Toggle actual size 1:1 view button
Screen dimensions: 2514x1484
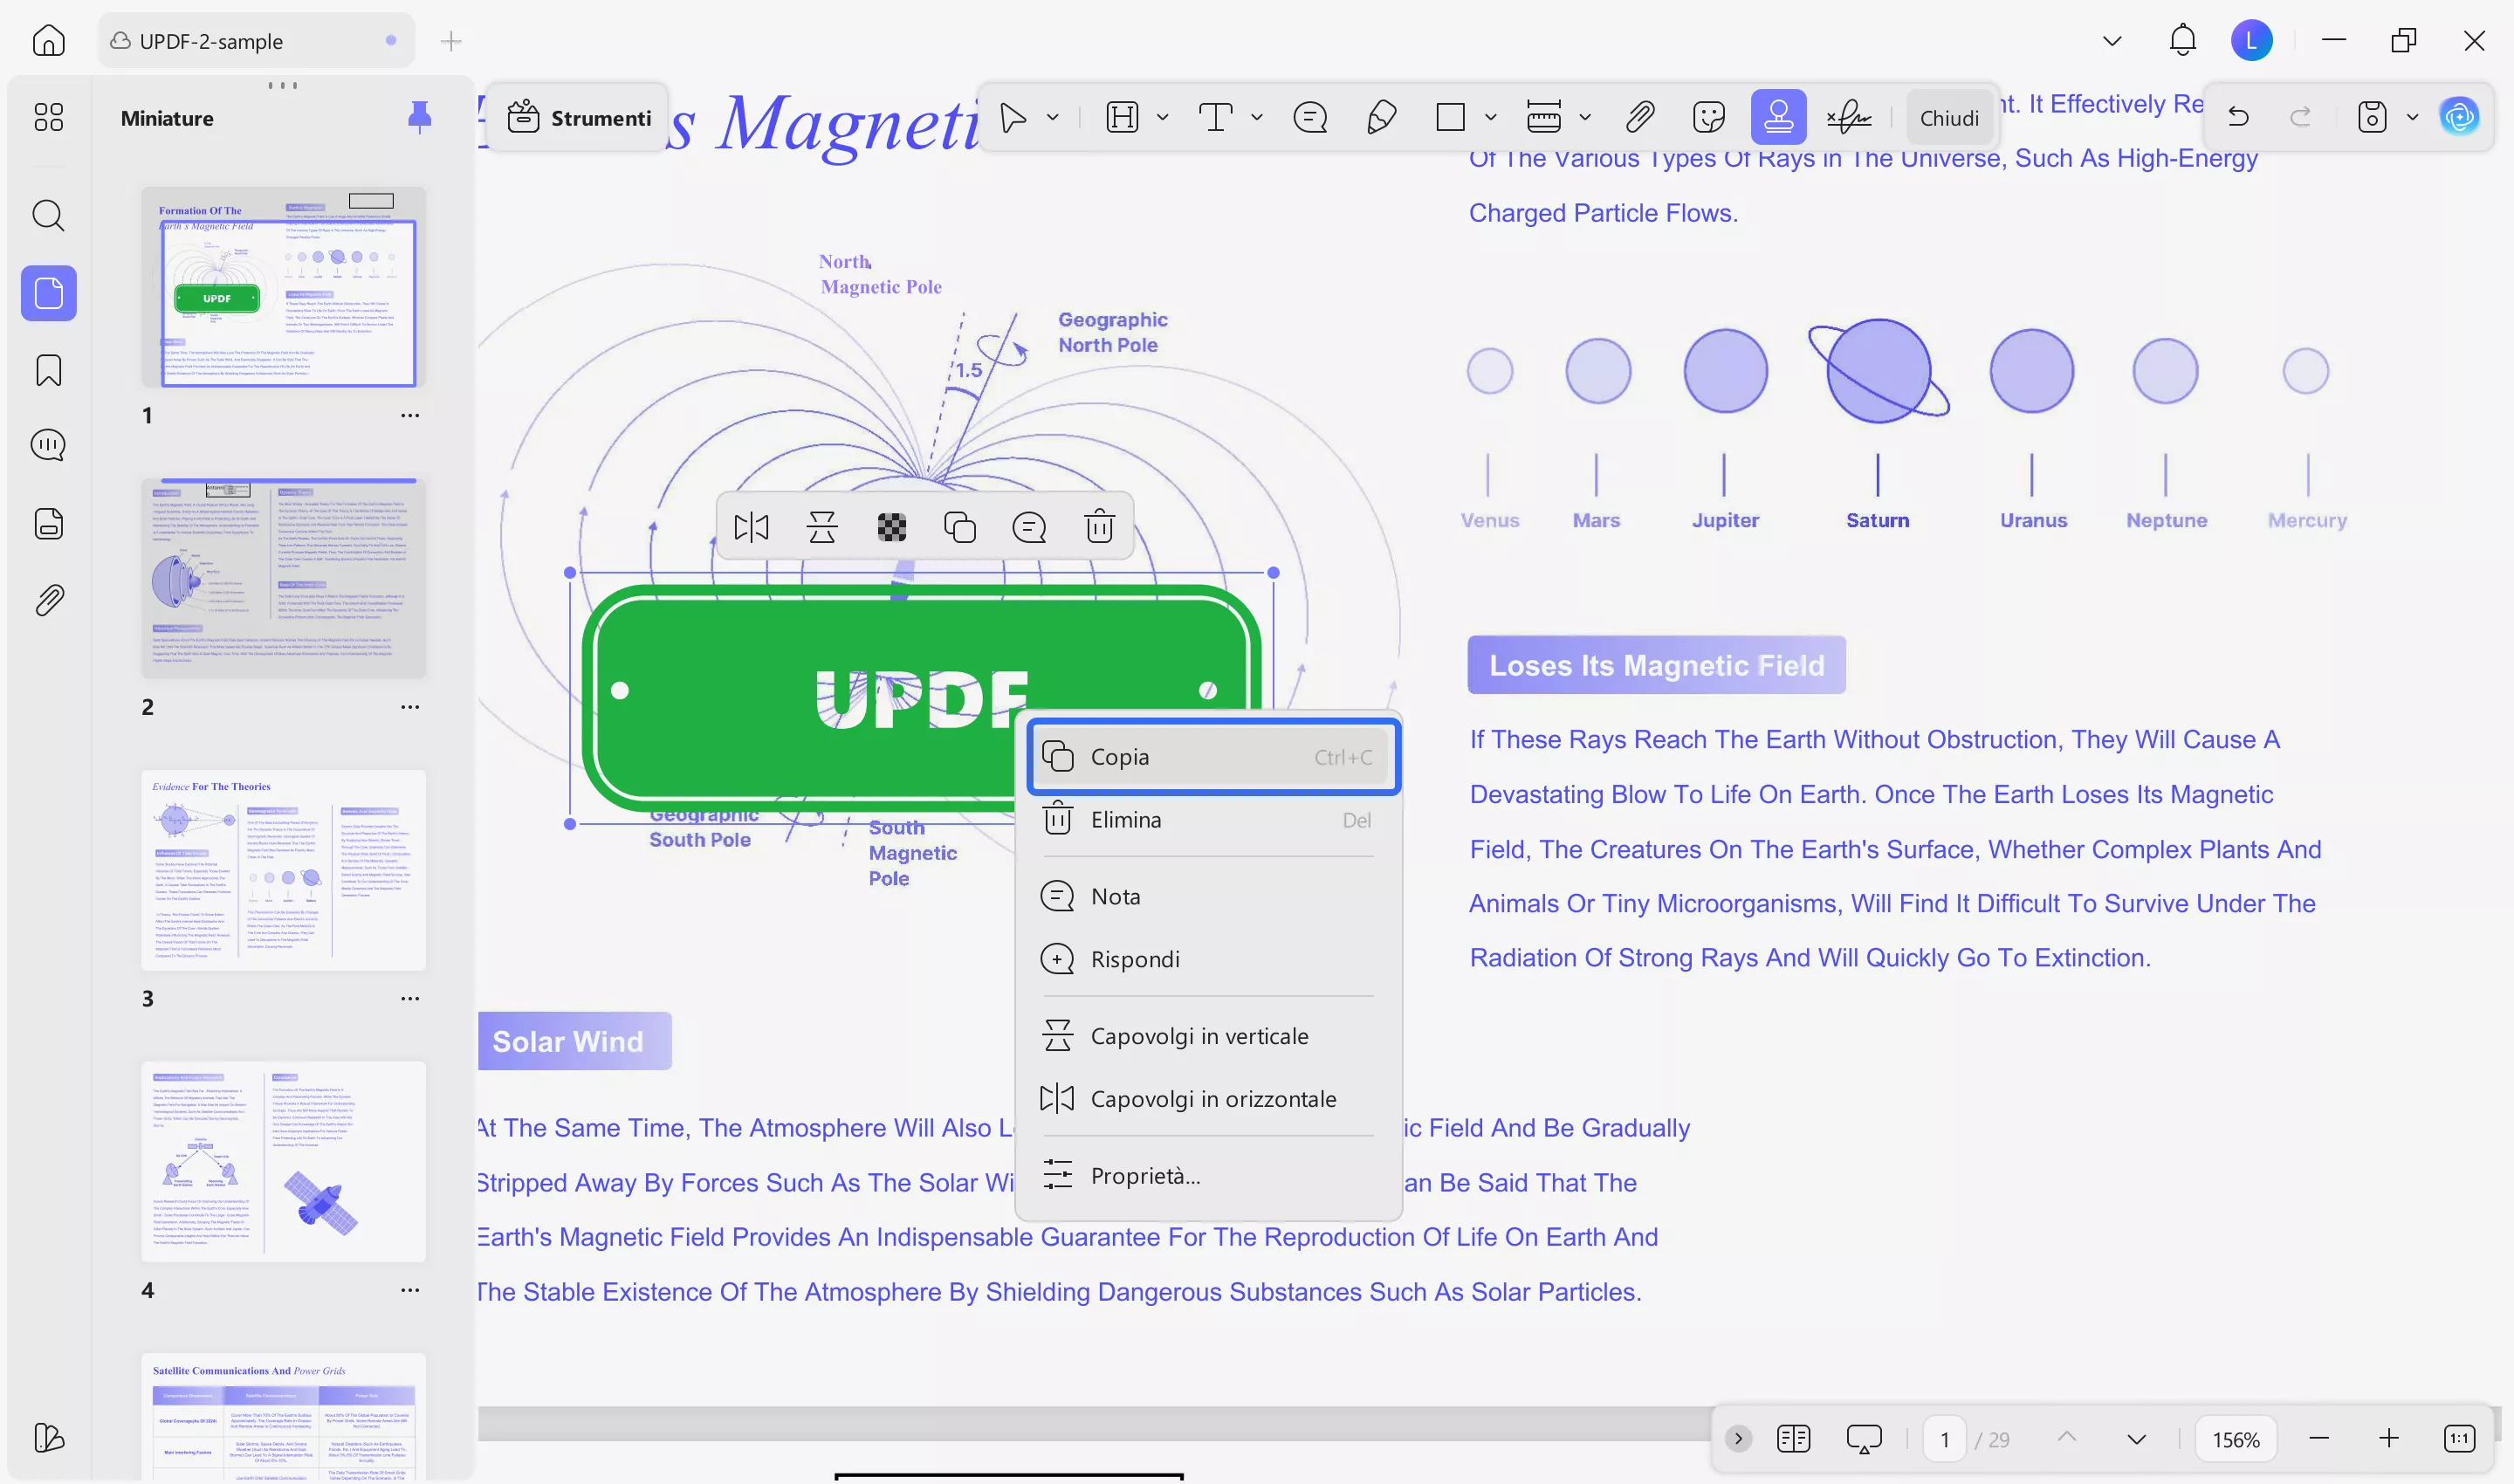pyautogui.click(x=2459, y=1439)
